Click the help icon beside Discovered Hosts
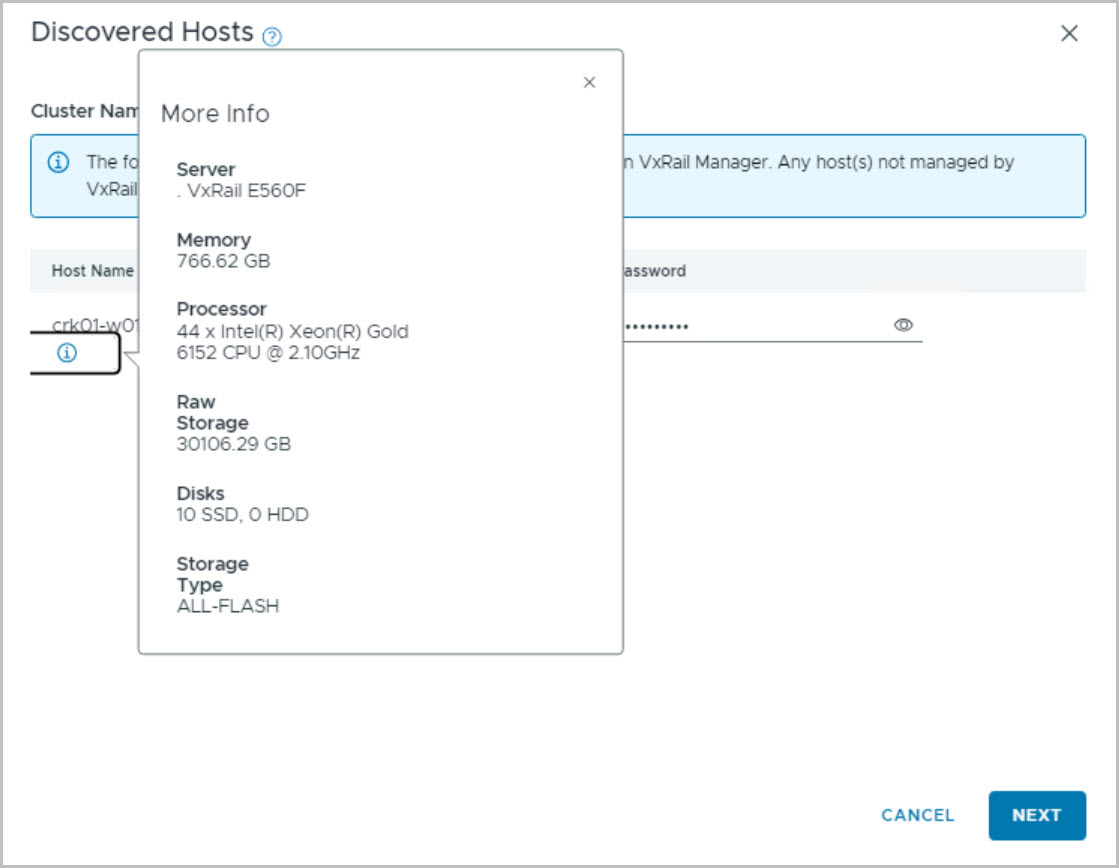The height and width of the screenshot is (868, 1119). [x=272, y=36]
